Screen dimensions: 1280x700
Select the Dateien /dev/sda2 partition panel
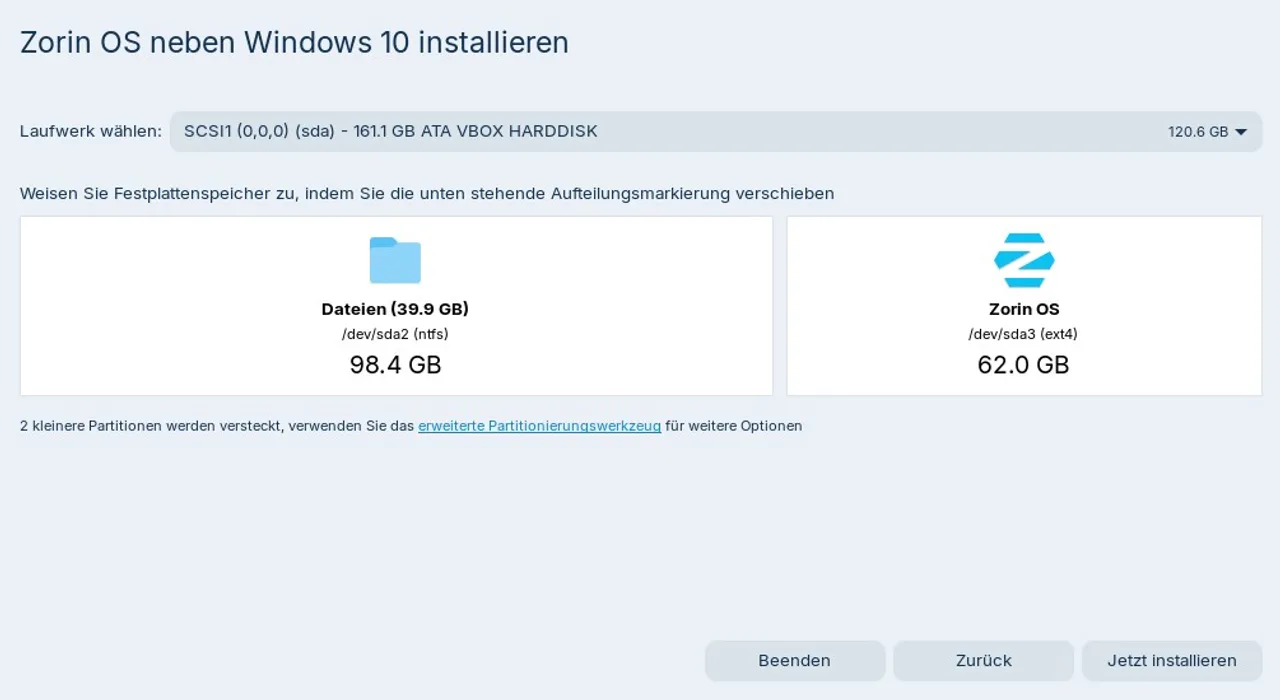coord(396,306)
